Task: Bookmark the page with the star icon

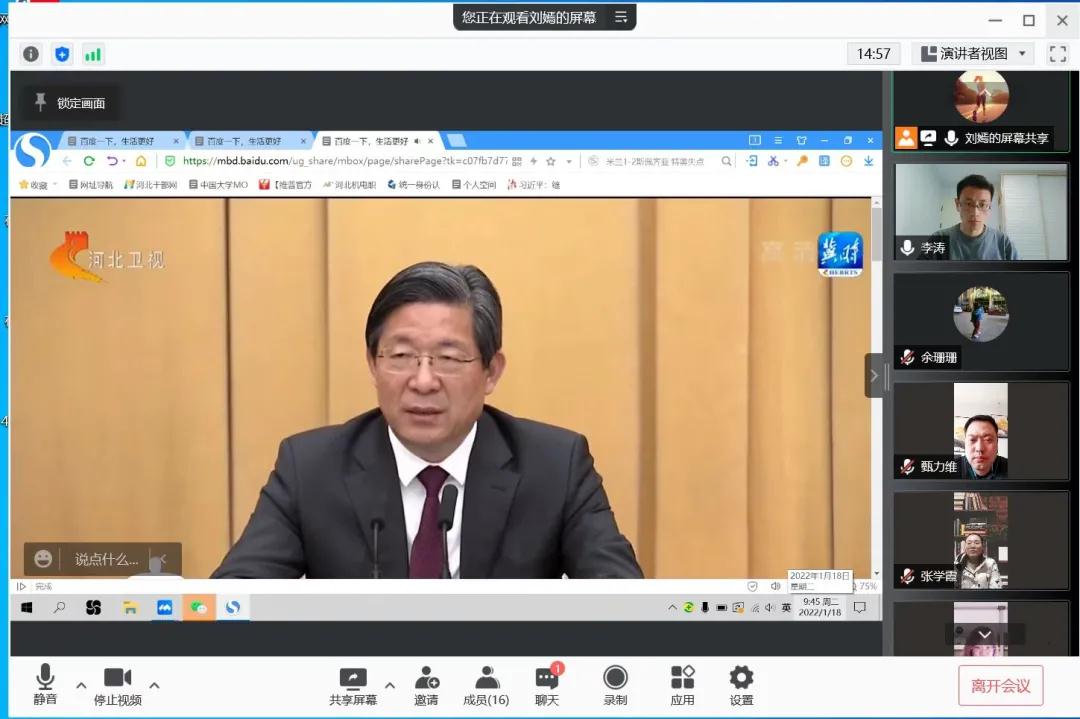Action: click(x=551, y=161)
